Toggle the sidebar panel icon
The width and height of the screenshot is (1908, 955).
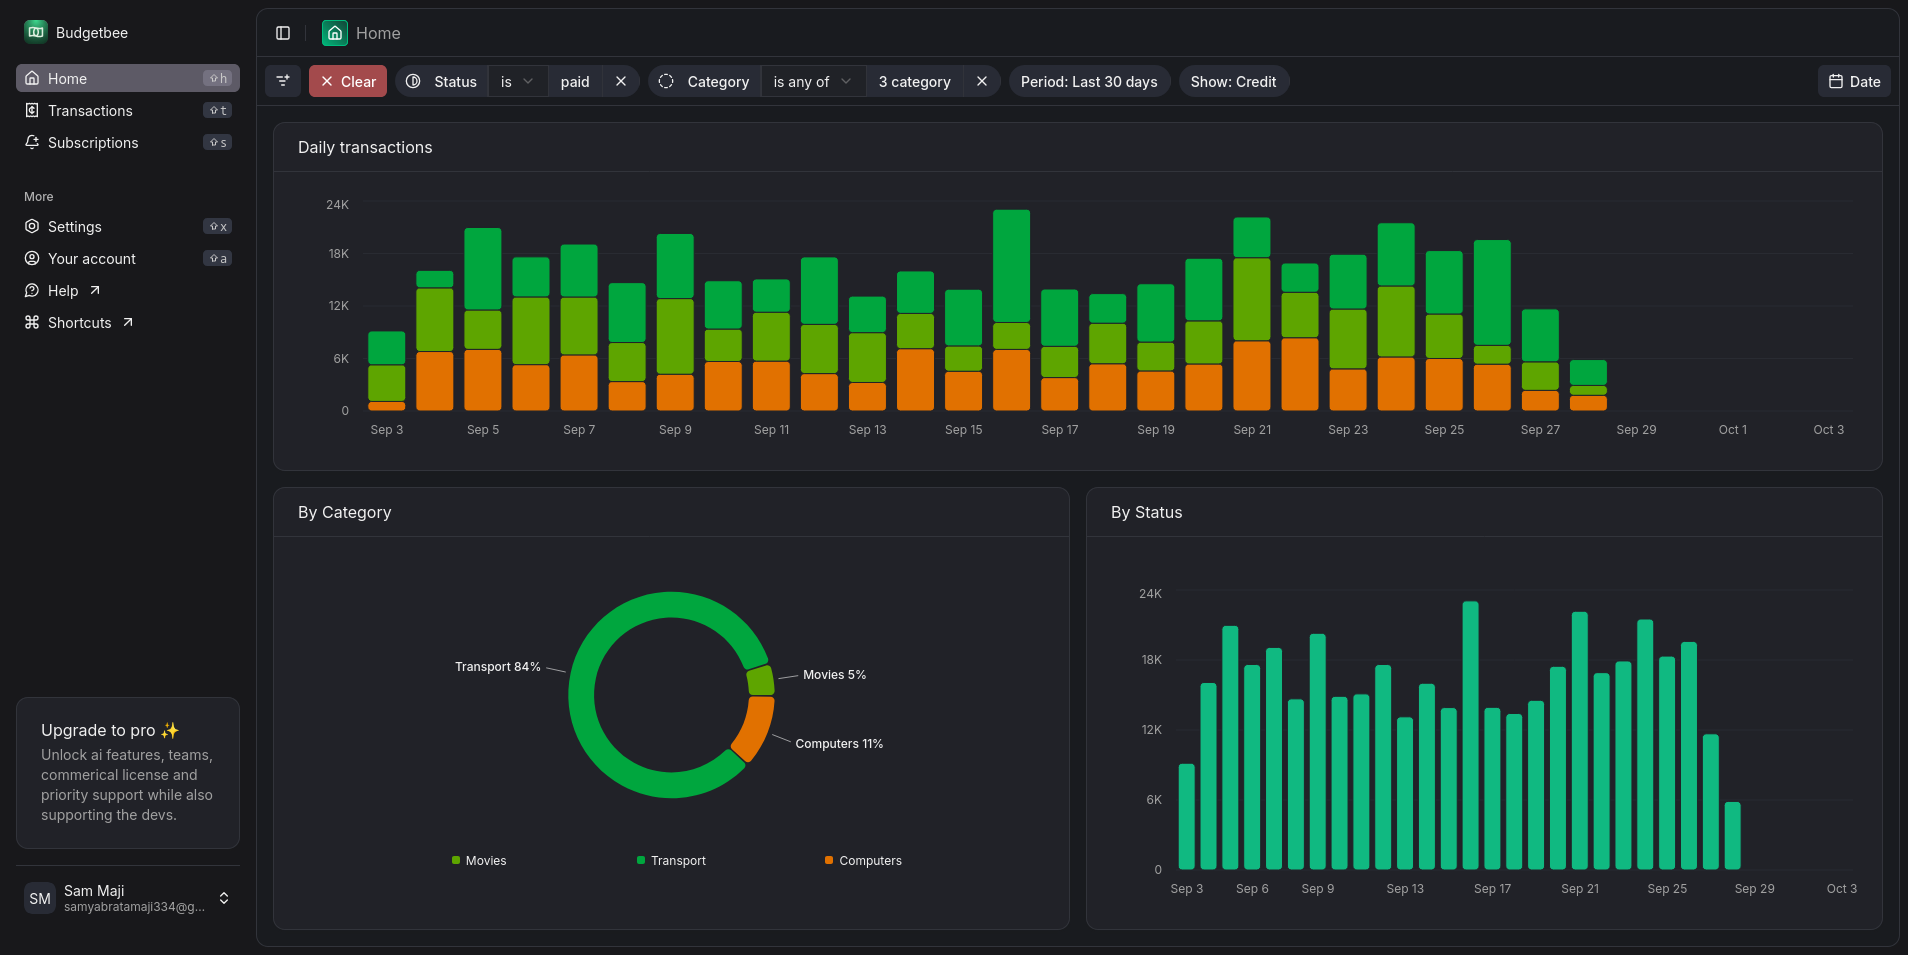tap(283, 33)
